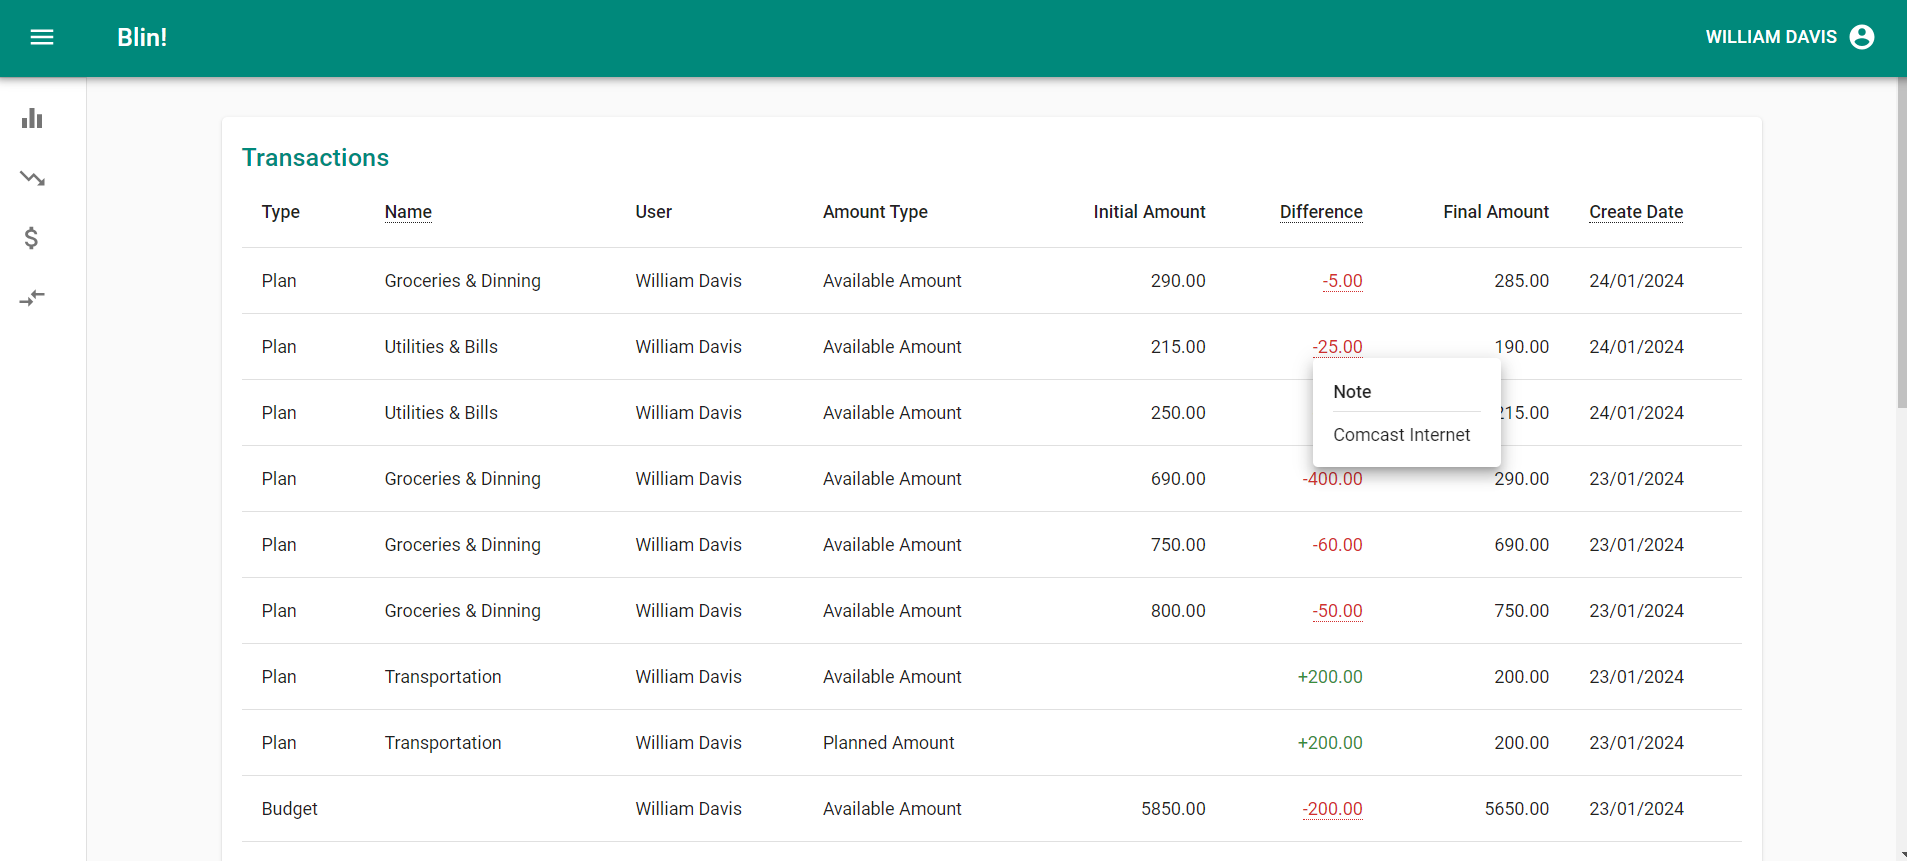The width and height of the screenshot is (1907, 861).
Task: Open the trending down sidebar icon
Action: click(32, 178)
